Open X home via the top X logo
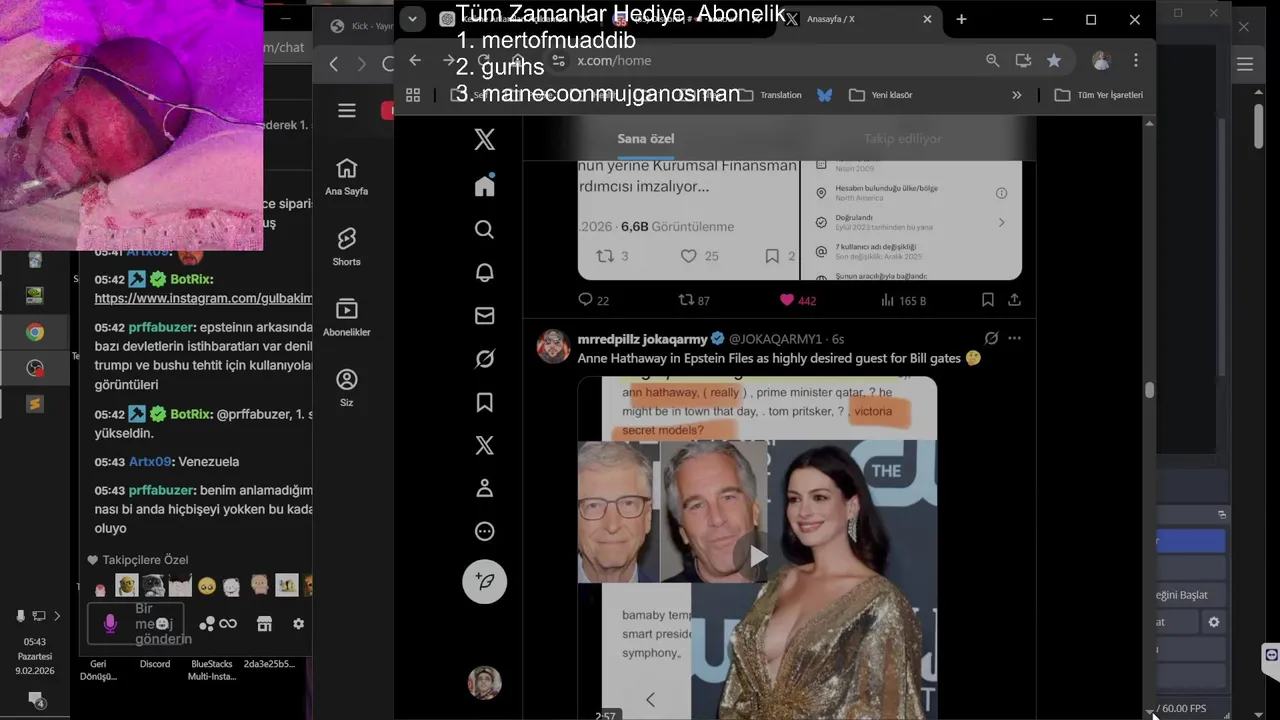Screen dimensions: 1280x720 [x=484, y=139]
